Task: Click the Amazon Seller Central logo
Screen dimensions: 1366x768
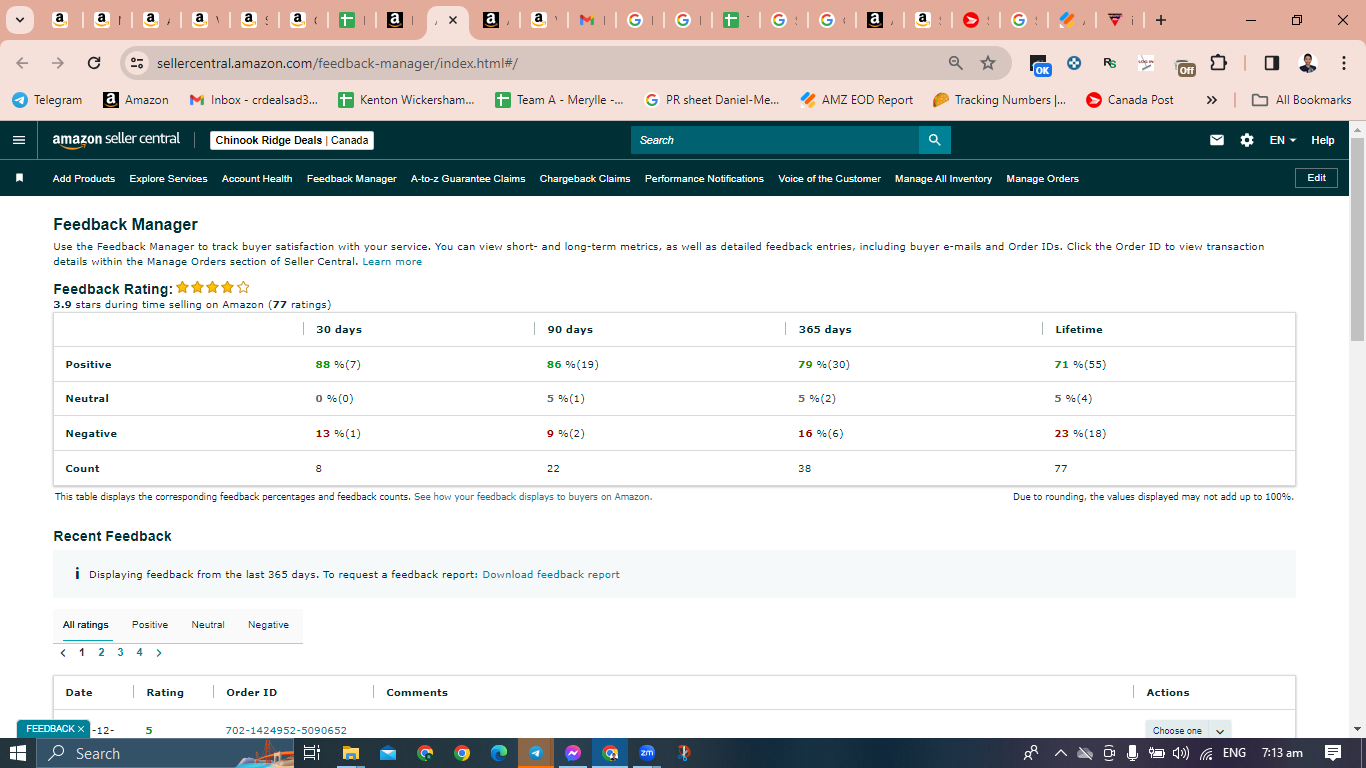Action: [x=116, y=140]
